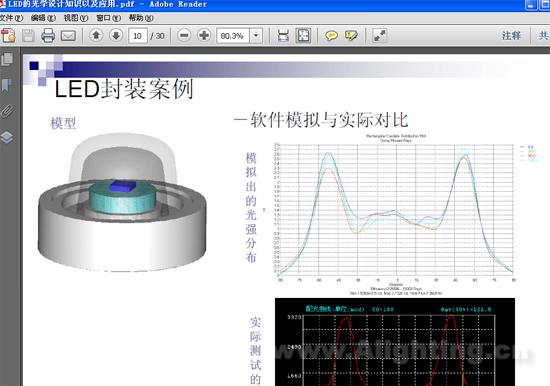Open the 注释 comments panel
The width and height of the screenshot is (550, 386).
pyautogui.click(x=511, y=36)
